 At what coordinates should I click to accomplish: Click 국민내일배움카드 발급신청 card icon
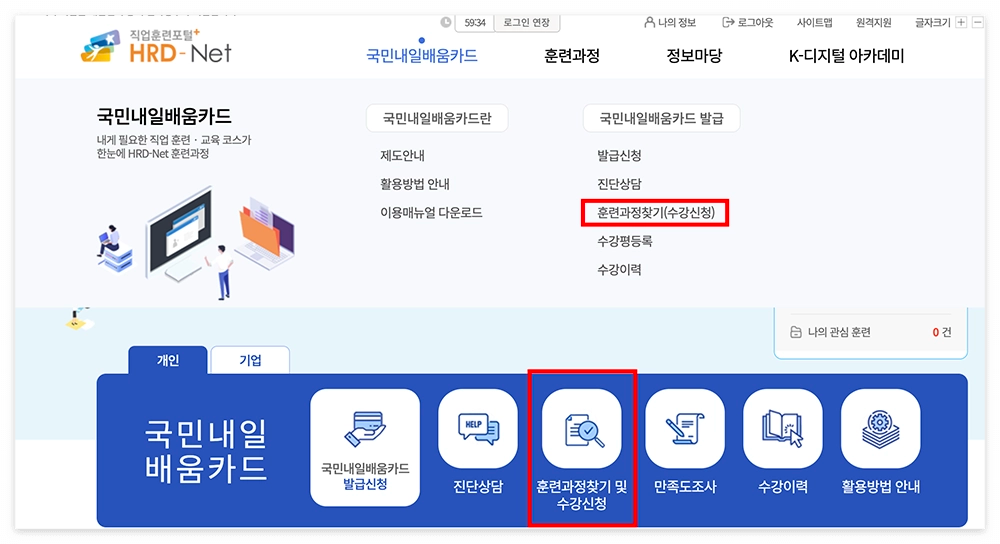click(365, 447)
